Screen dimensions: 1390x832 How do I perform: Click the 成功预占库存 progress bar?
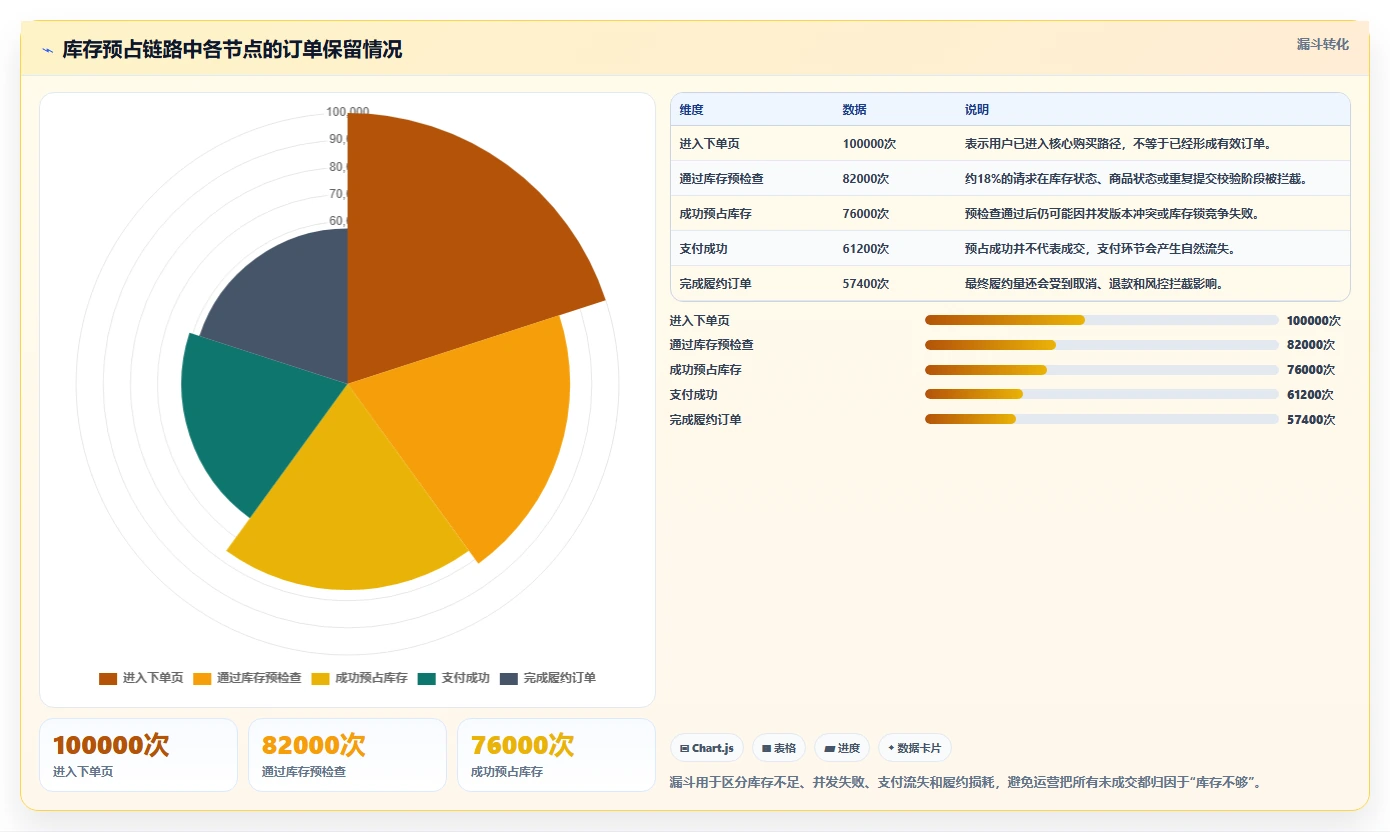(x=1102, y=370)
